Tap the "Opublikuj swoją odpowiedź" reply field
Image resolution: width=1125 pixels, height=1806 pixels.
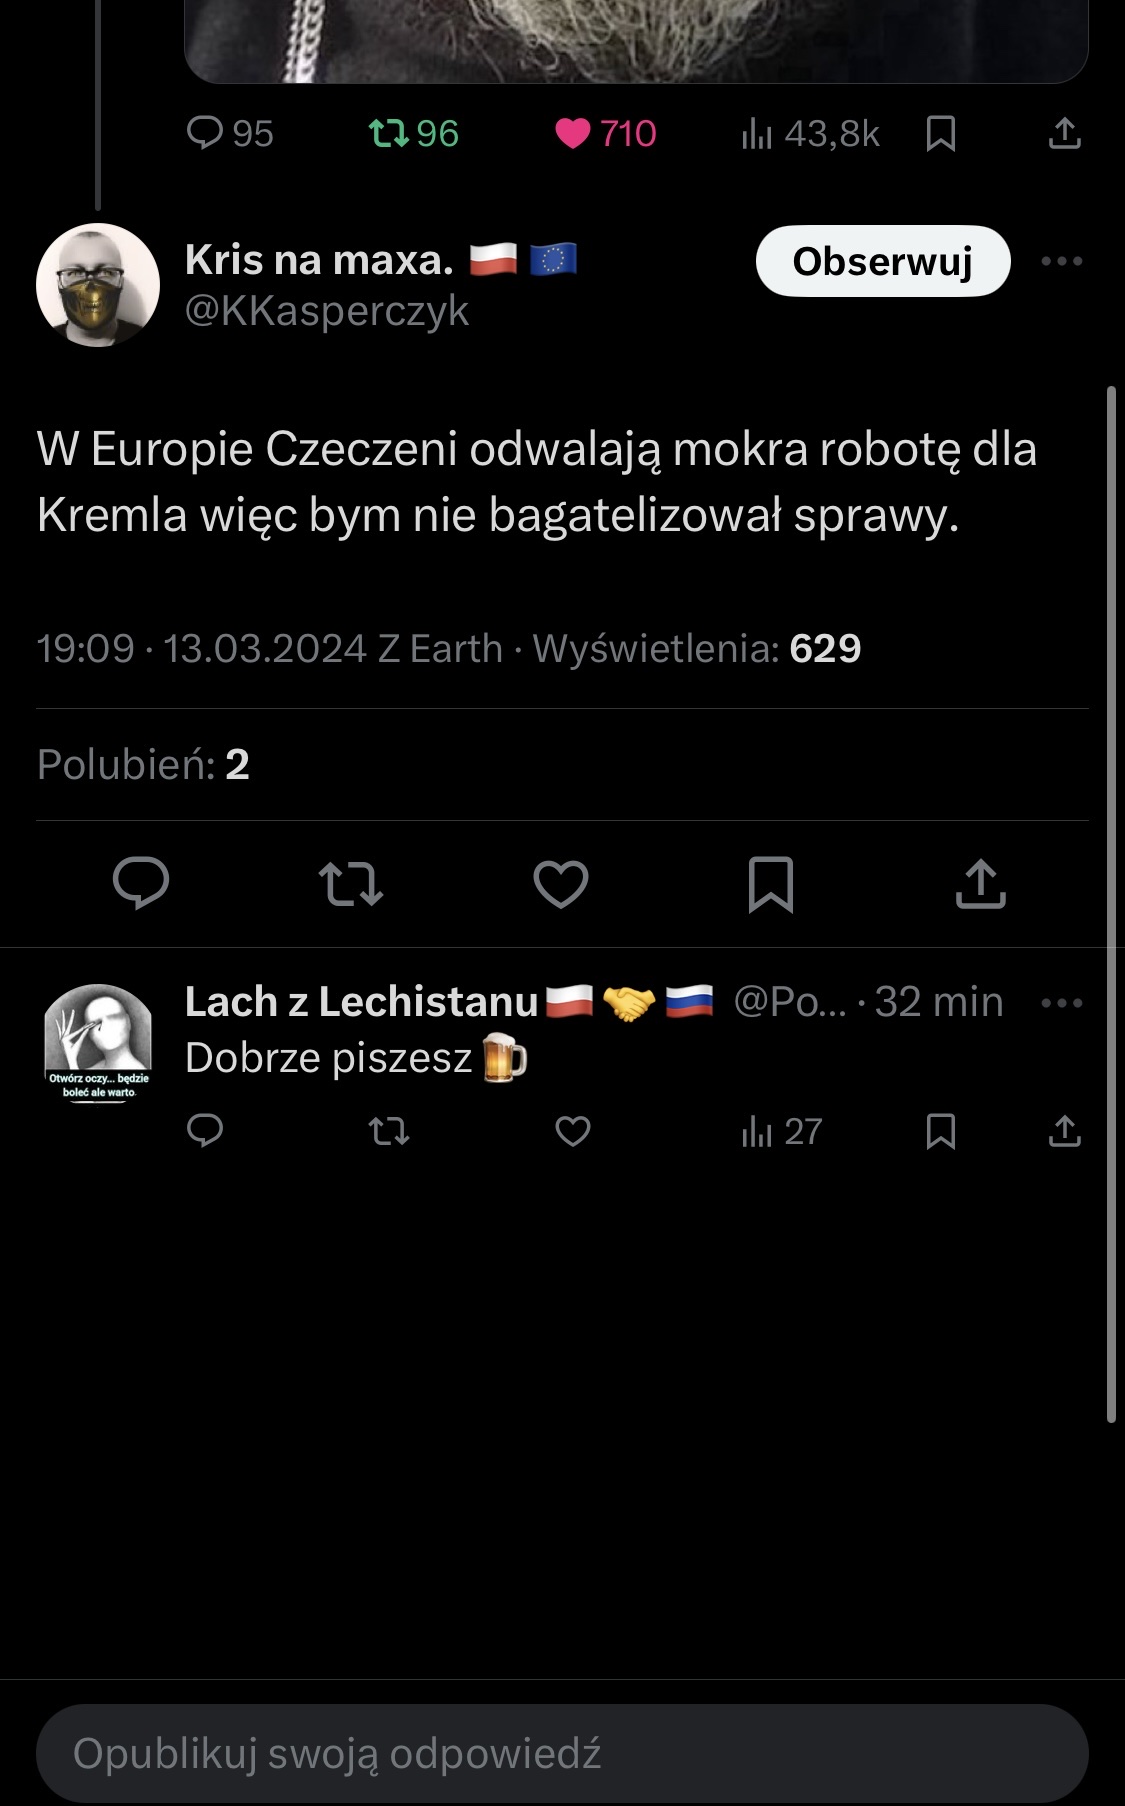point(562,1753)
